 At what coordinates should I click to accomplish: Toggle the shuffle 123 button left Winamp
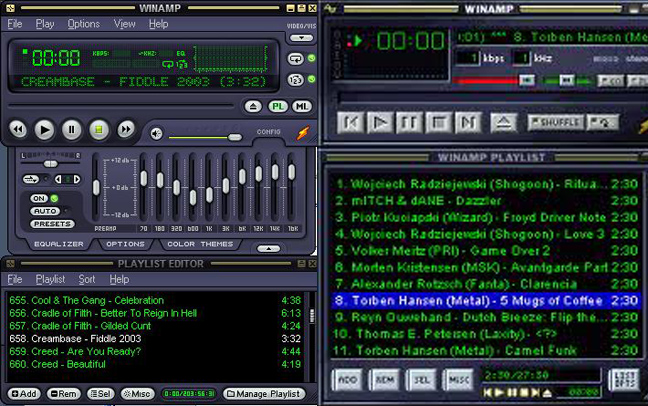295,79
